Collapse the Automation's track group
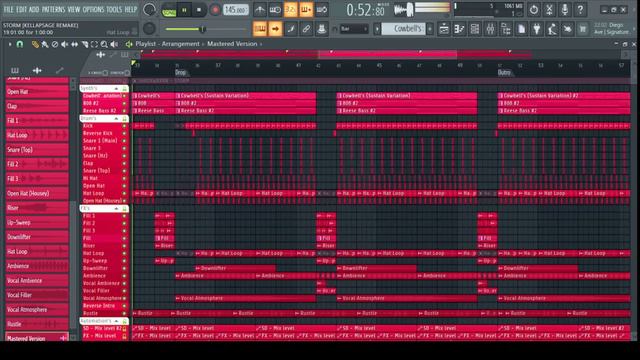 (116, 321)
